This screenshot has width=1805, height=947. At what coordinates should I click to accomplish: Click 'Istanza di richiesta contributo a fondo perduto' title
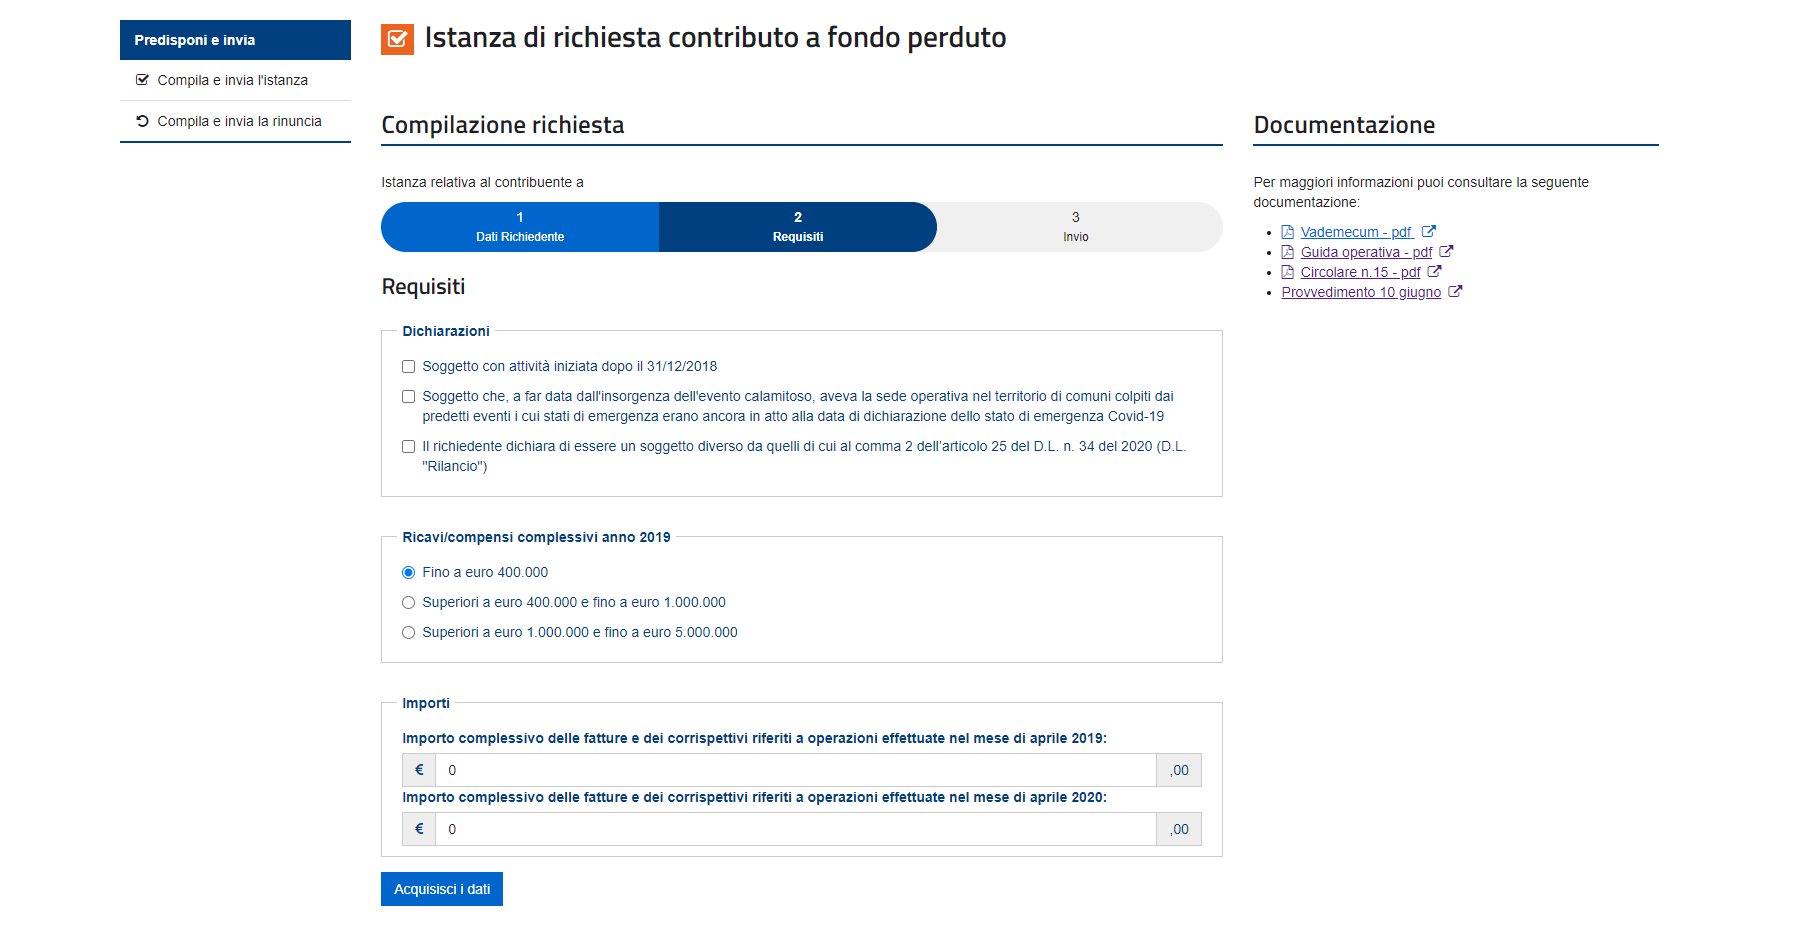pos(715,38)
